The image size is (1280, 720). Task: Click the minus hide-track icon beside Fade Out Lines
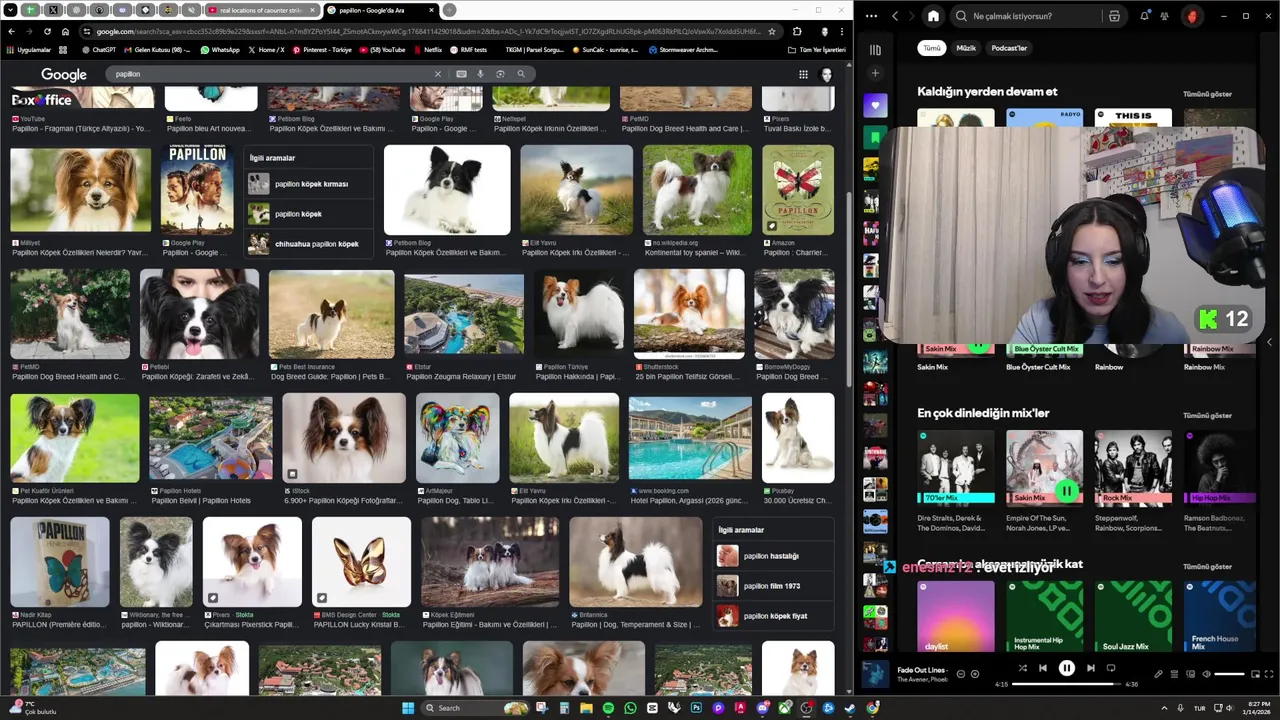961,674
